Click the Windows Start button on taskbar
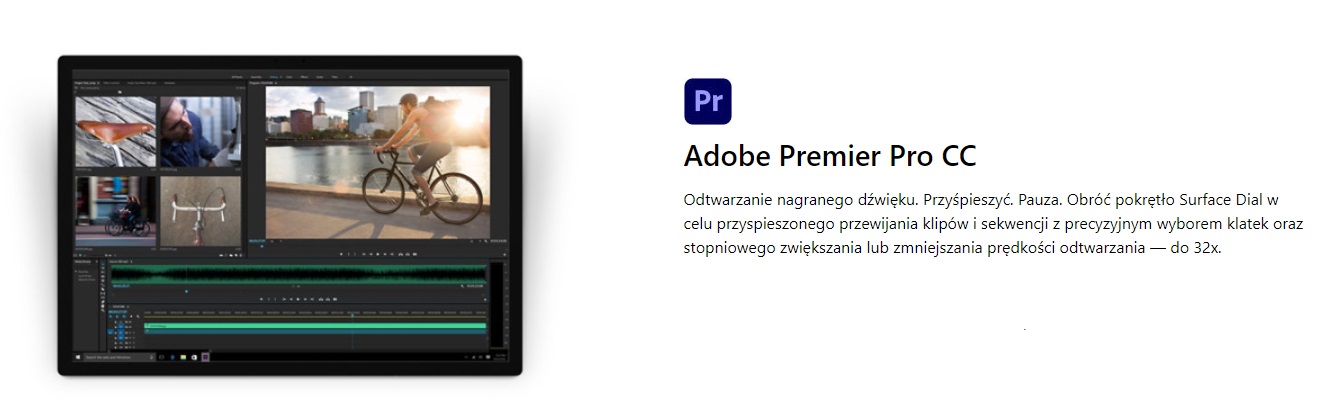1336x412 pixels. pos(78,356)
